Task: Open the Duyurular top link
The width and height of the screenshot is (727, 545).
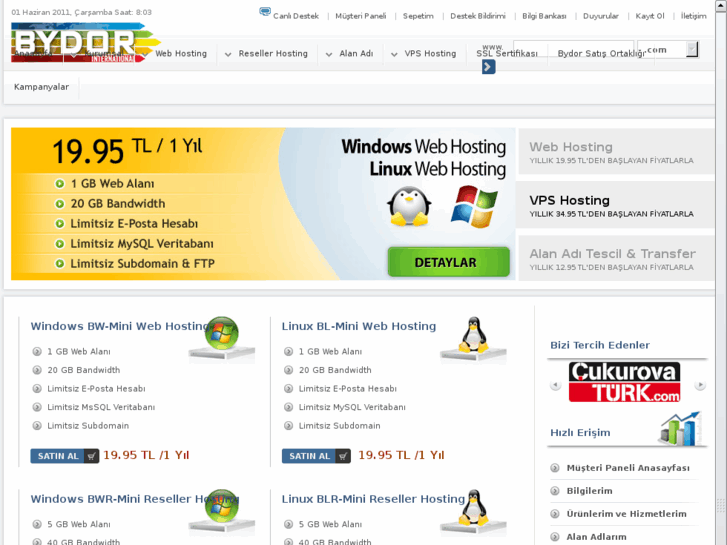Action: 601,16
